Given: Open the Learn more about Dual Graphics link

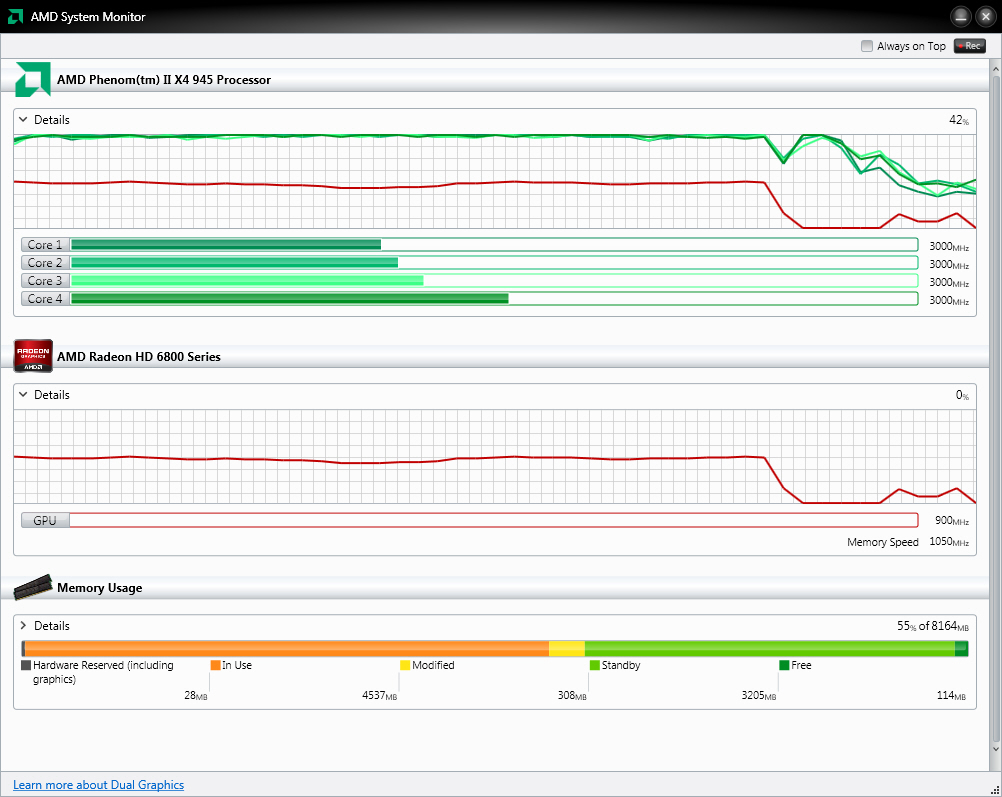Looking at the screenshot, I should coord(98,785).
